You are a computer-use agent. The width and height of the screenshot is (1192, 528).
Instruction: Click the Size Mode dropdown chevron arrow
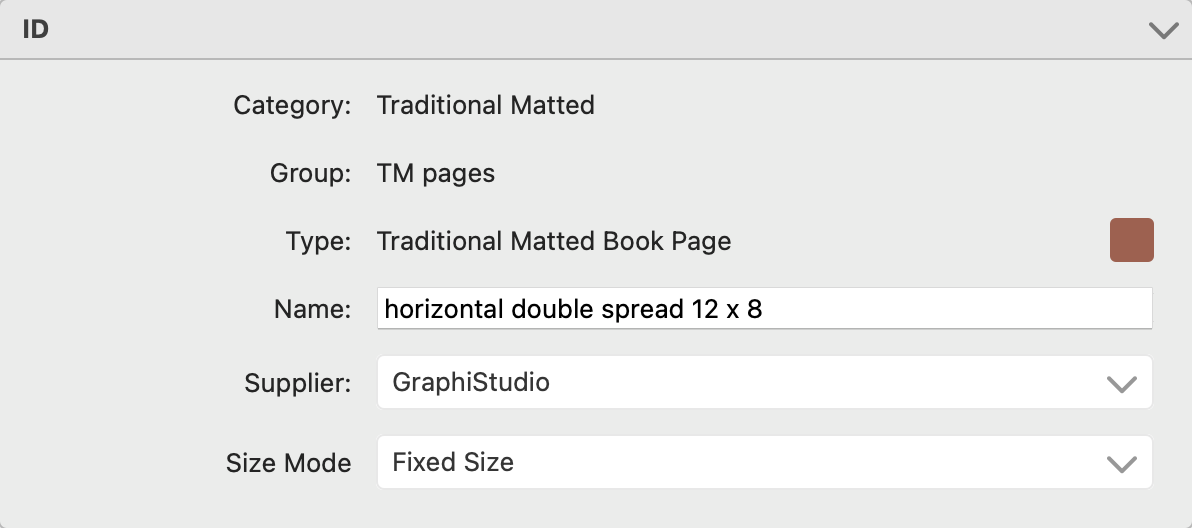click(1122, 463)
